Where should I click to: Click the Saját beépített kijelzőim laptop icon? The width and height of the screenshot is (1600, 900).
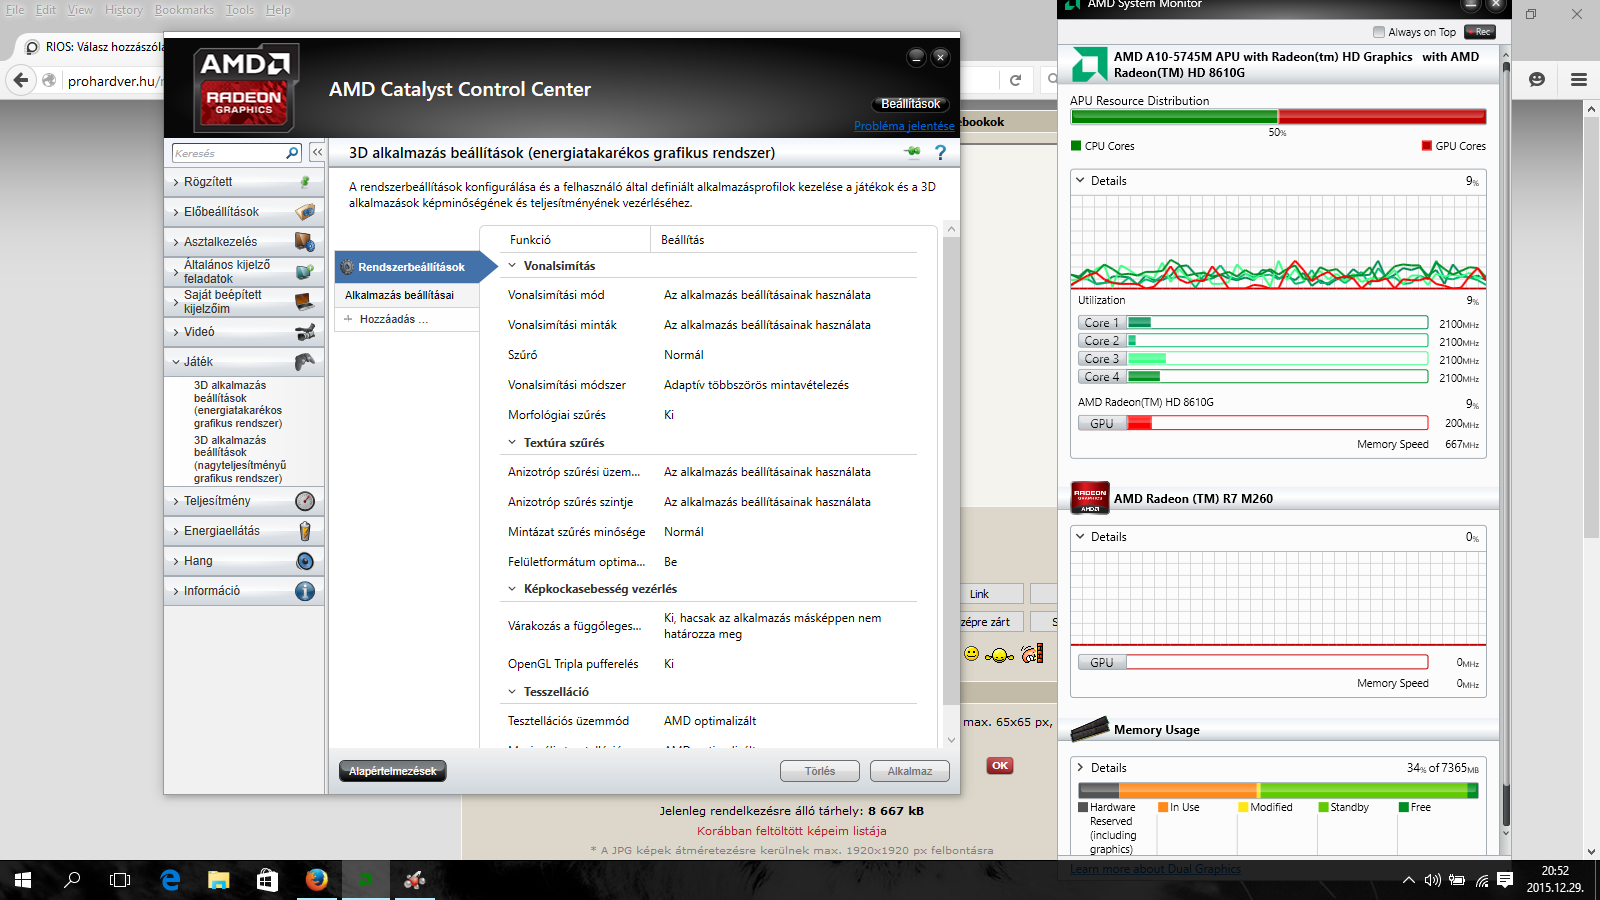305,301
